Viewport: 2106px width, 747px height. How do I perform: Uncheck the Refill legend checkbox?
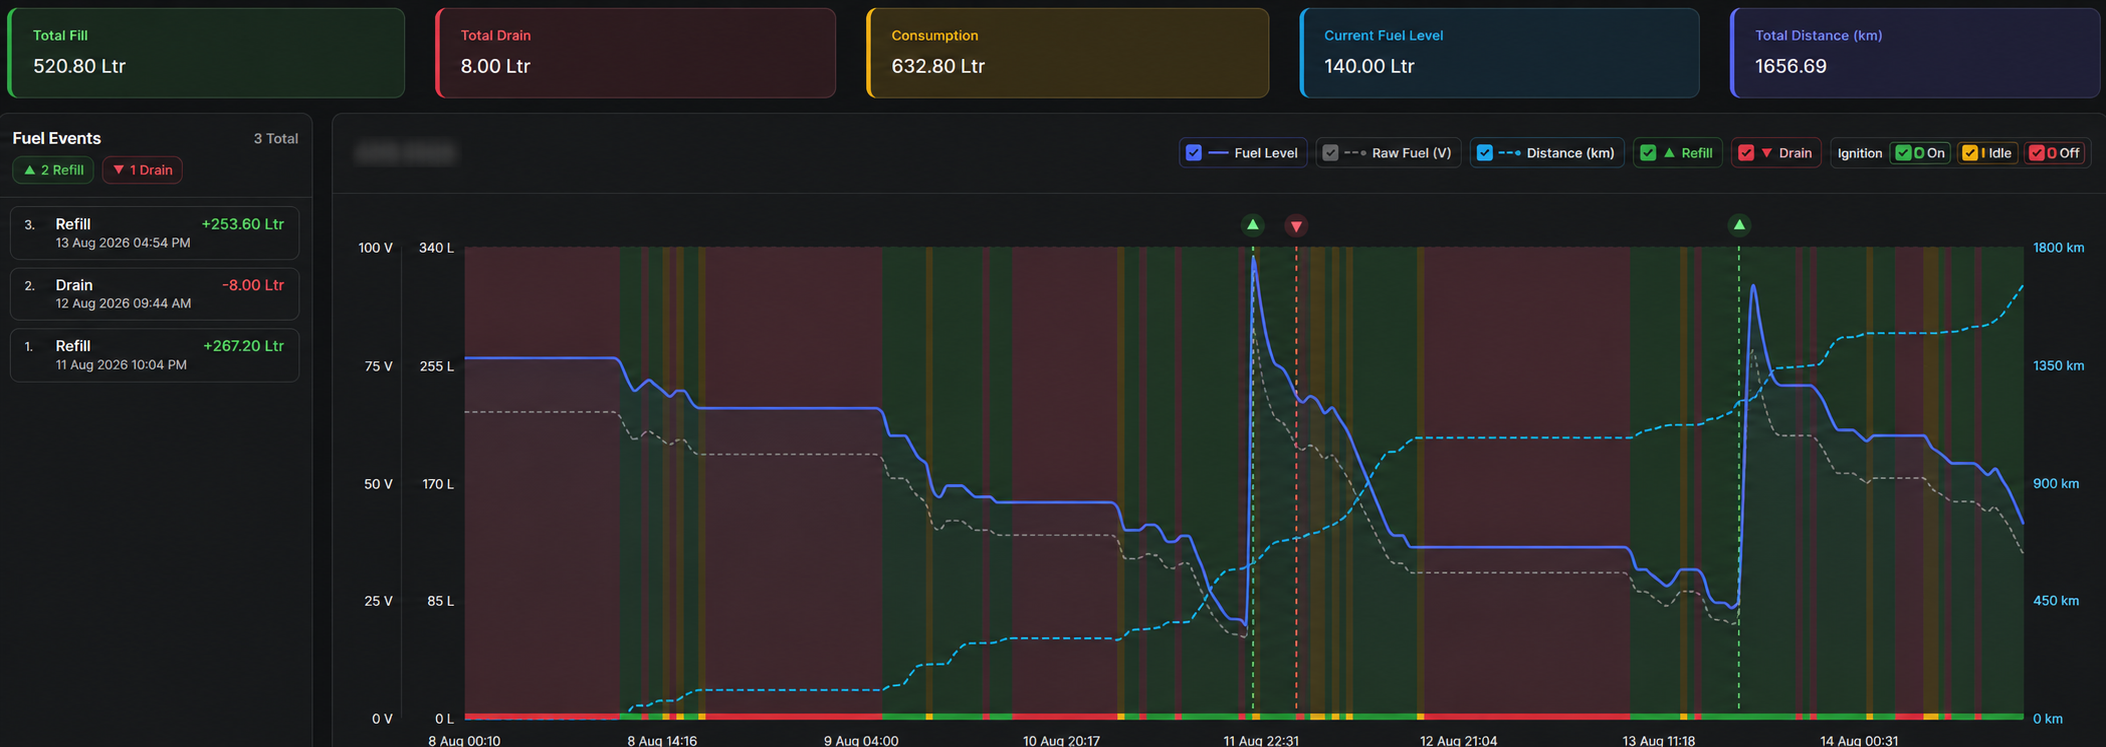pos(1648,153)
